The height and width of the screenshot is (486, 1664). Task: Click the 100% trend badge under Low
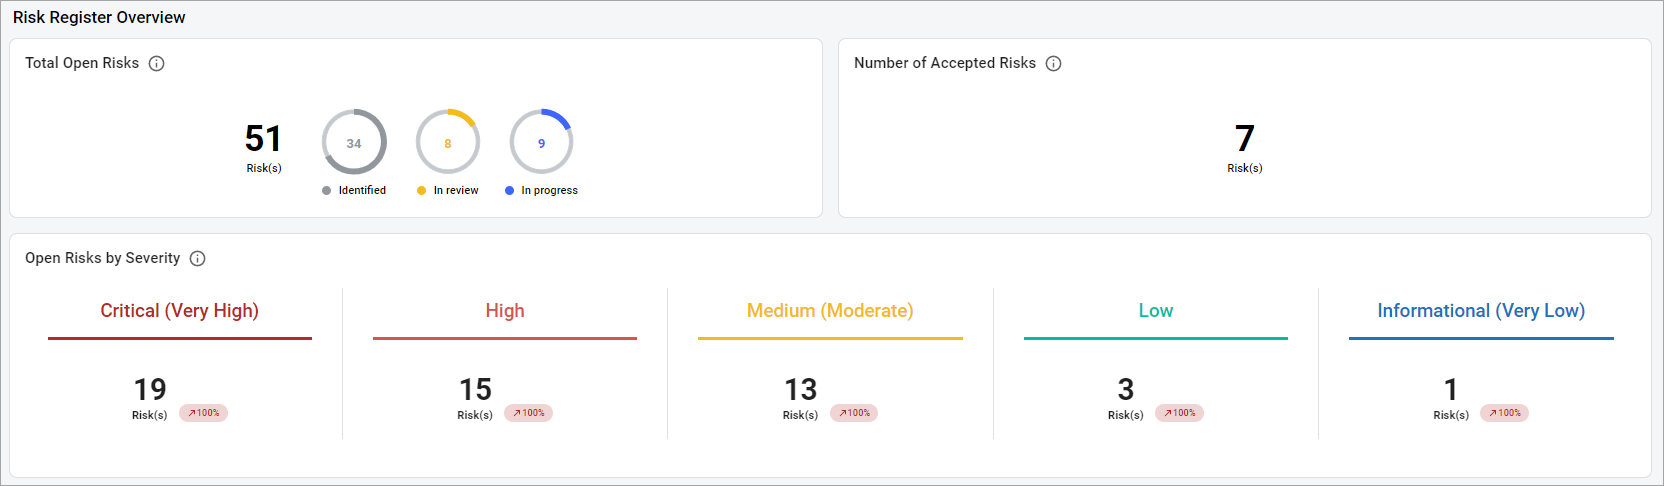1180,413
